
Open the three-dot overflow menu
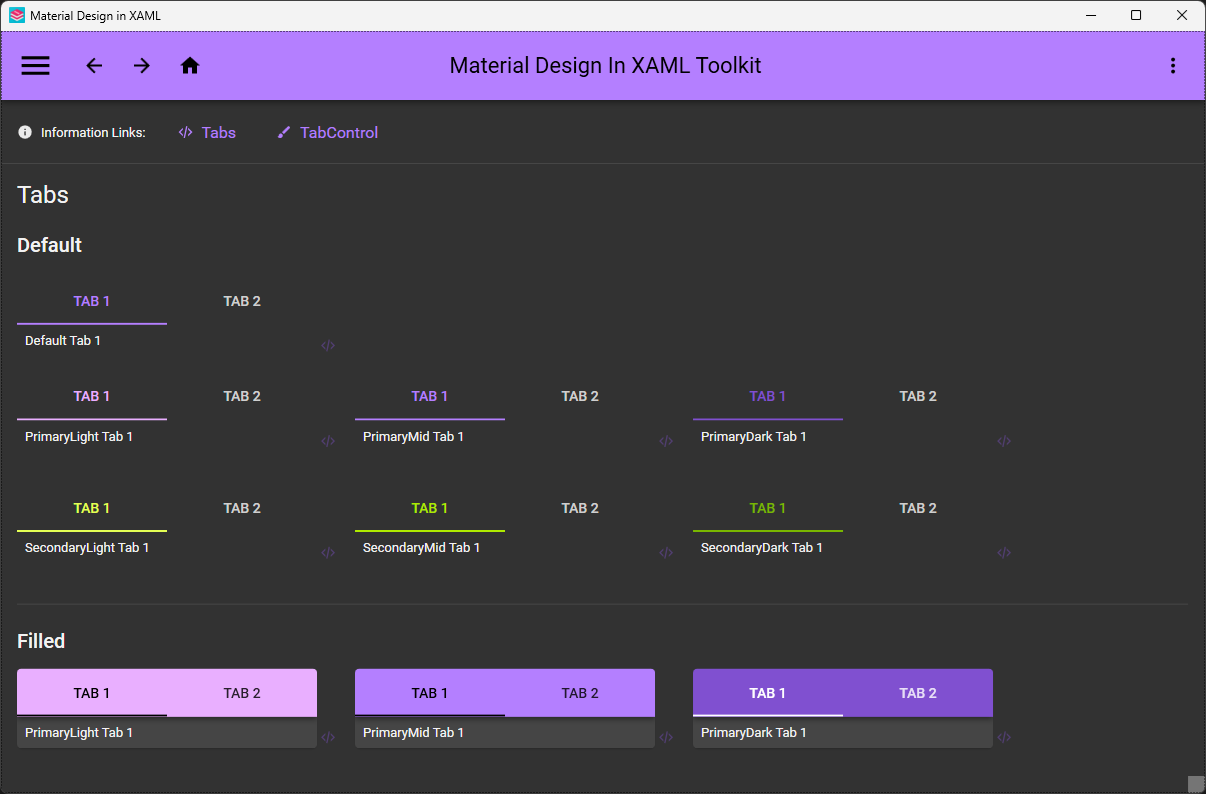(x=1173, y=66)
